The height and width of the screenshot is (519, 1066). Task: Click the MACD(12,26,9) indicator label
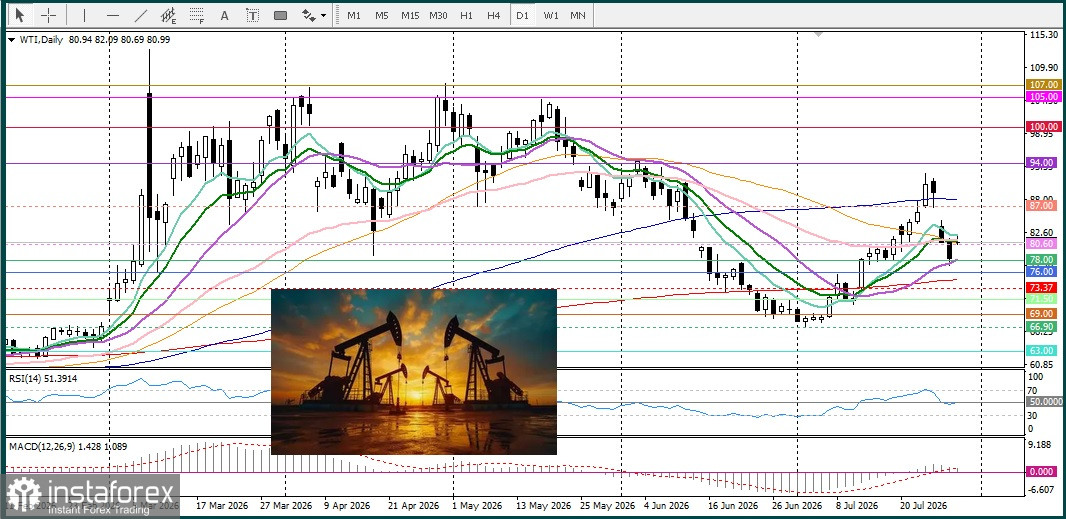67,446
